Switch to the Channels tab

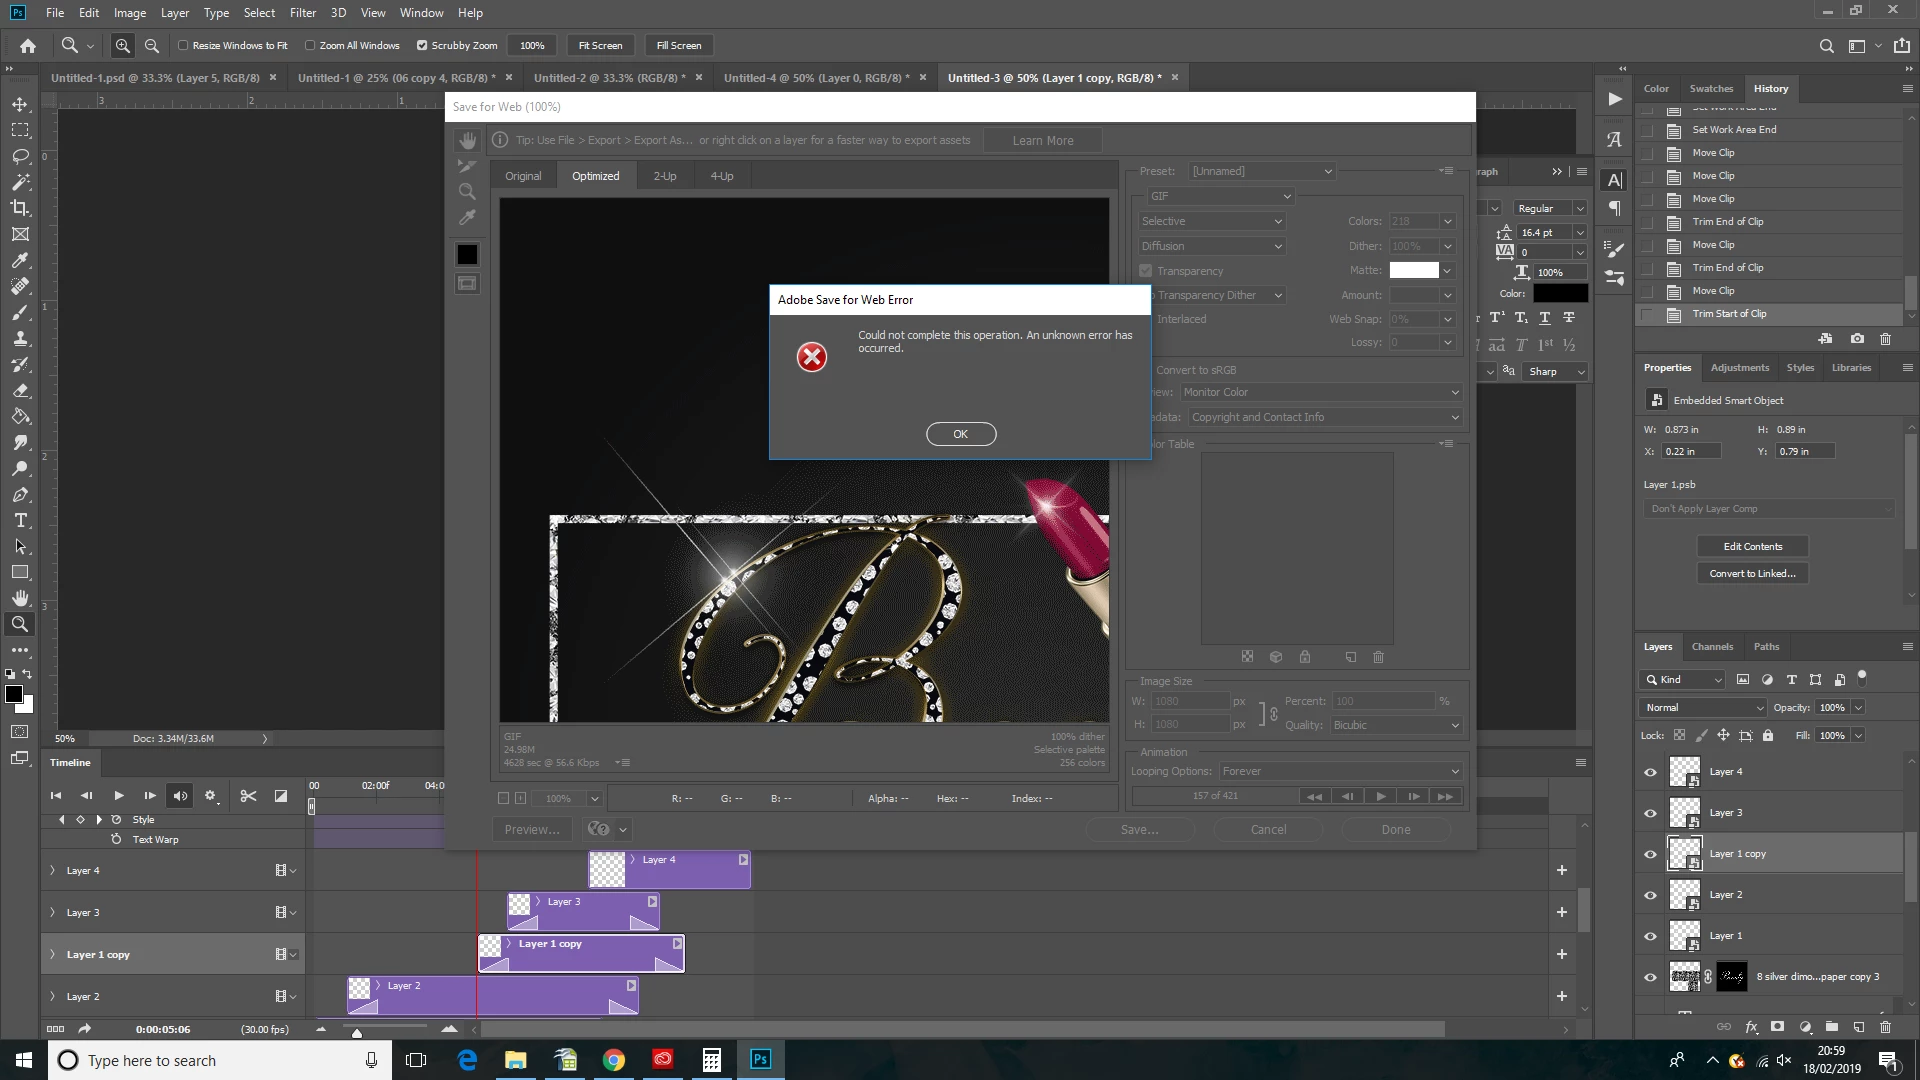(x=1712, y=647)
